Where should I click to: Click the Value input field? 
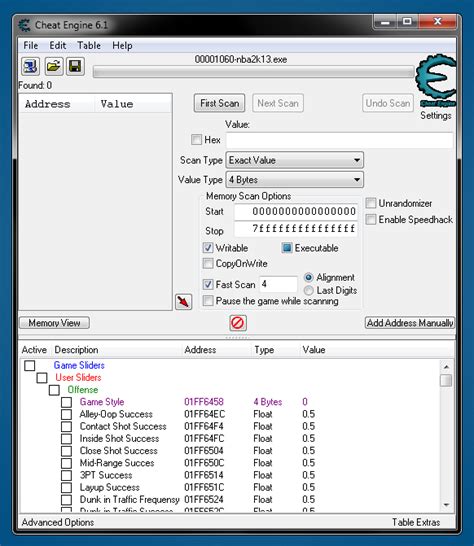point(340,140)
